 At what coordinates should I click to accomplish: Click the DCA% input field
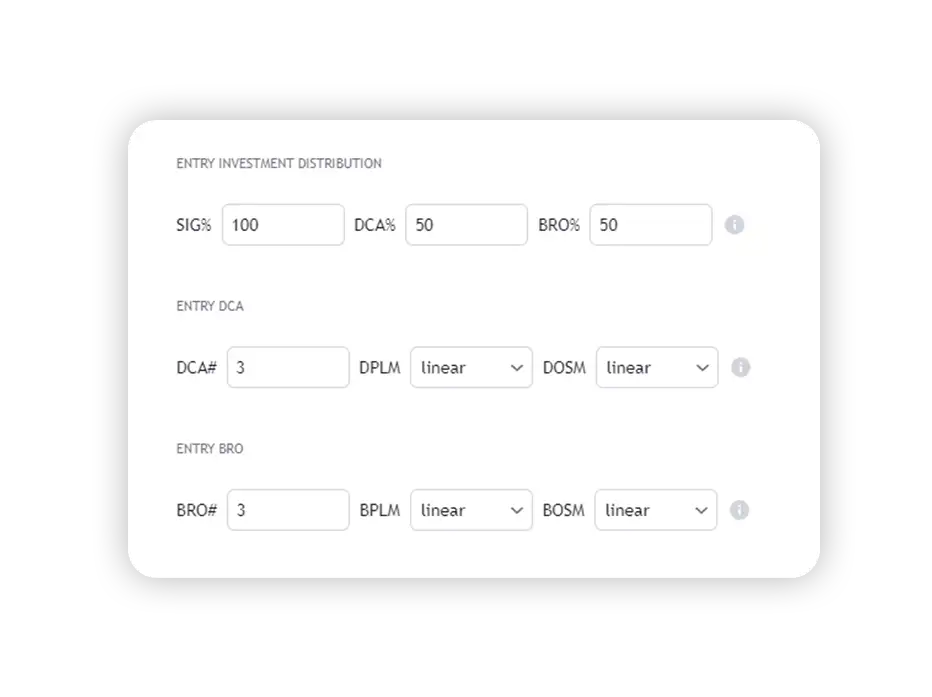click(x=466, y=225)
